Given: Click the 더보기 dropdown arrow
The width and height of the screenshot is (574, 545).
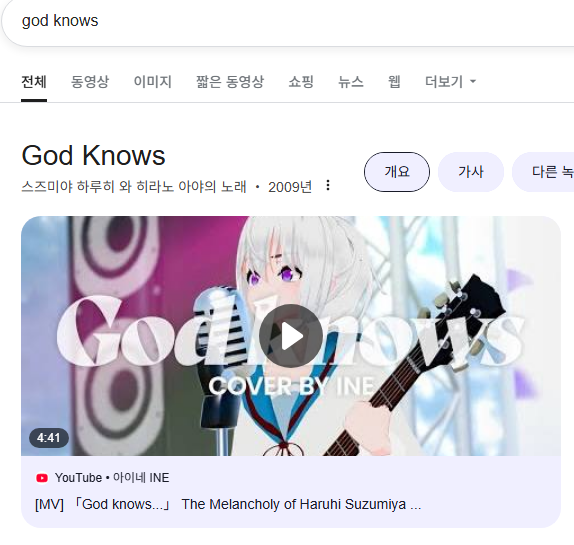Looking at the screenshot, I should tap(473, 81).
